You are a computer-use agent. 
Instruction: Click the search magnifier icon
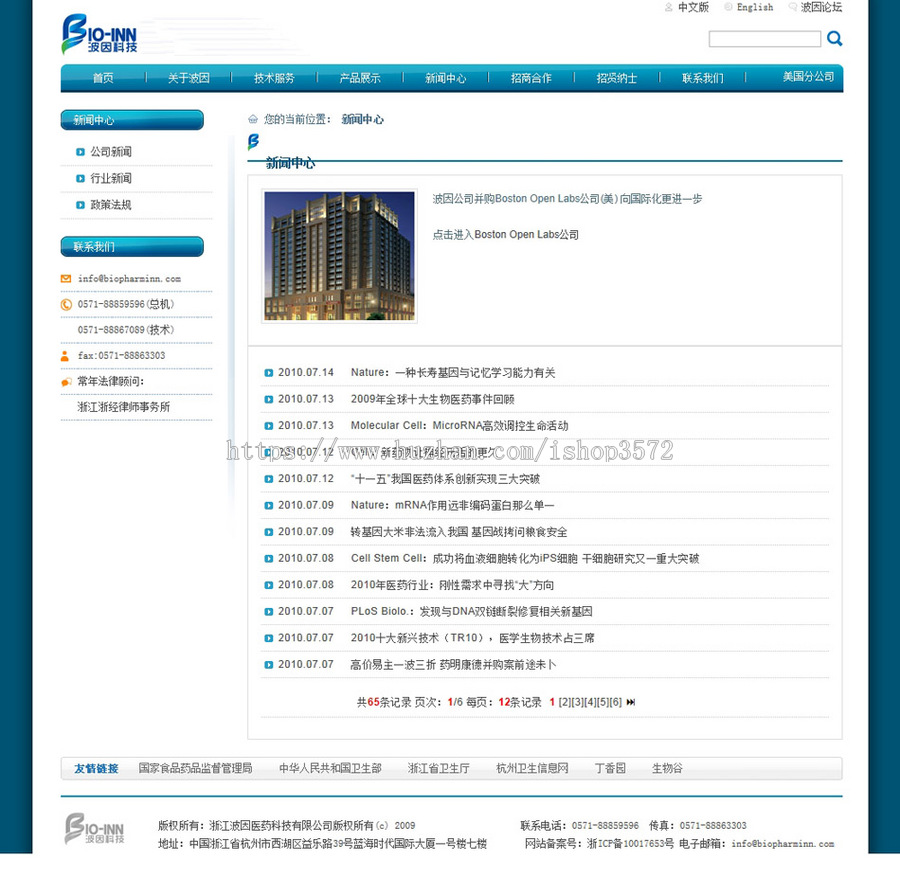834,38
